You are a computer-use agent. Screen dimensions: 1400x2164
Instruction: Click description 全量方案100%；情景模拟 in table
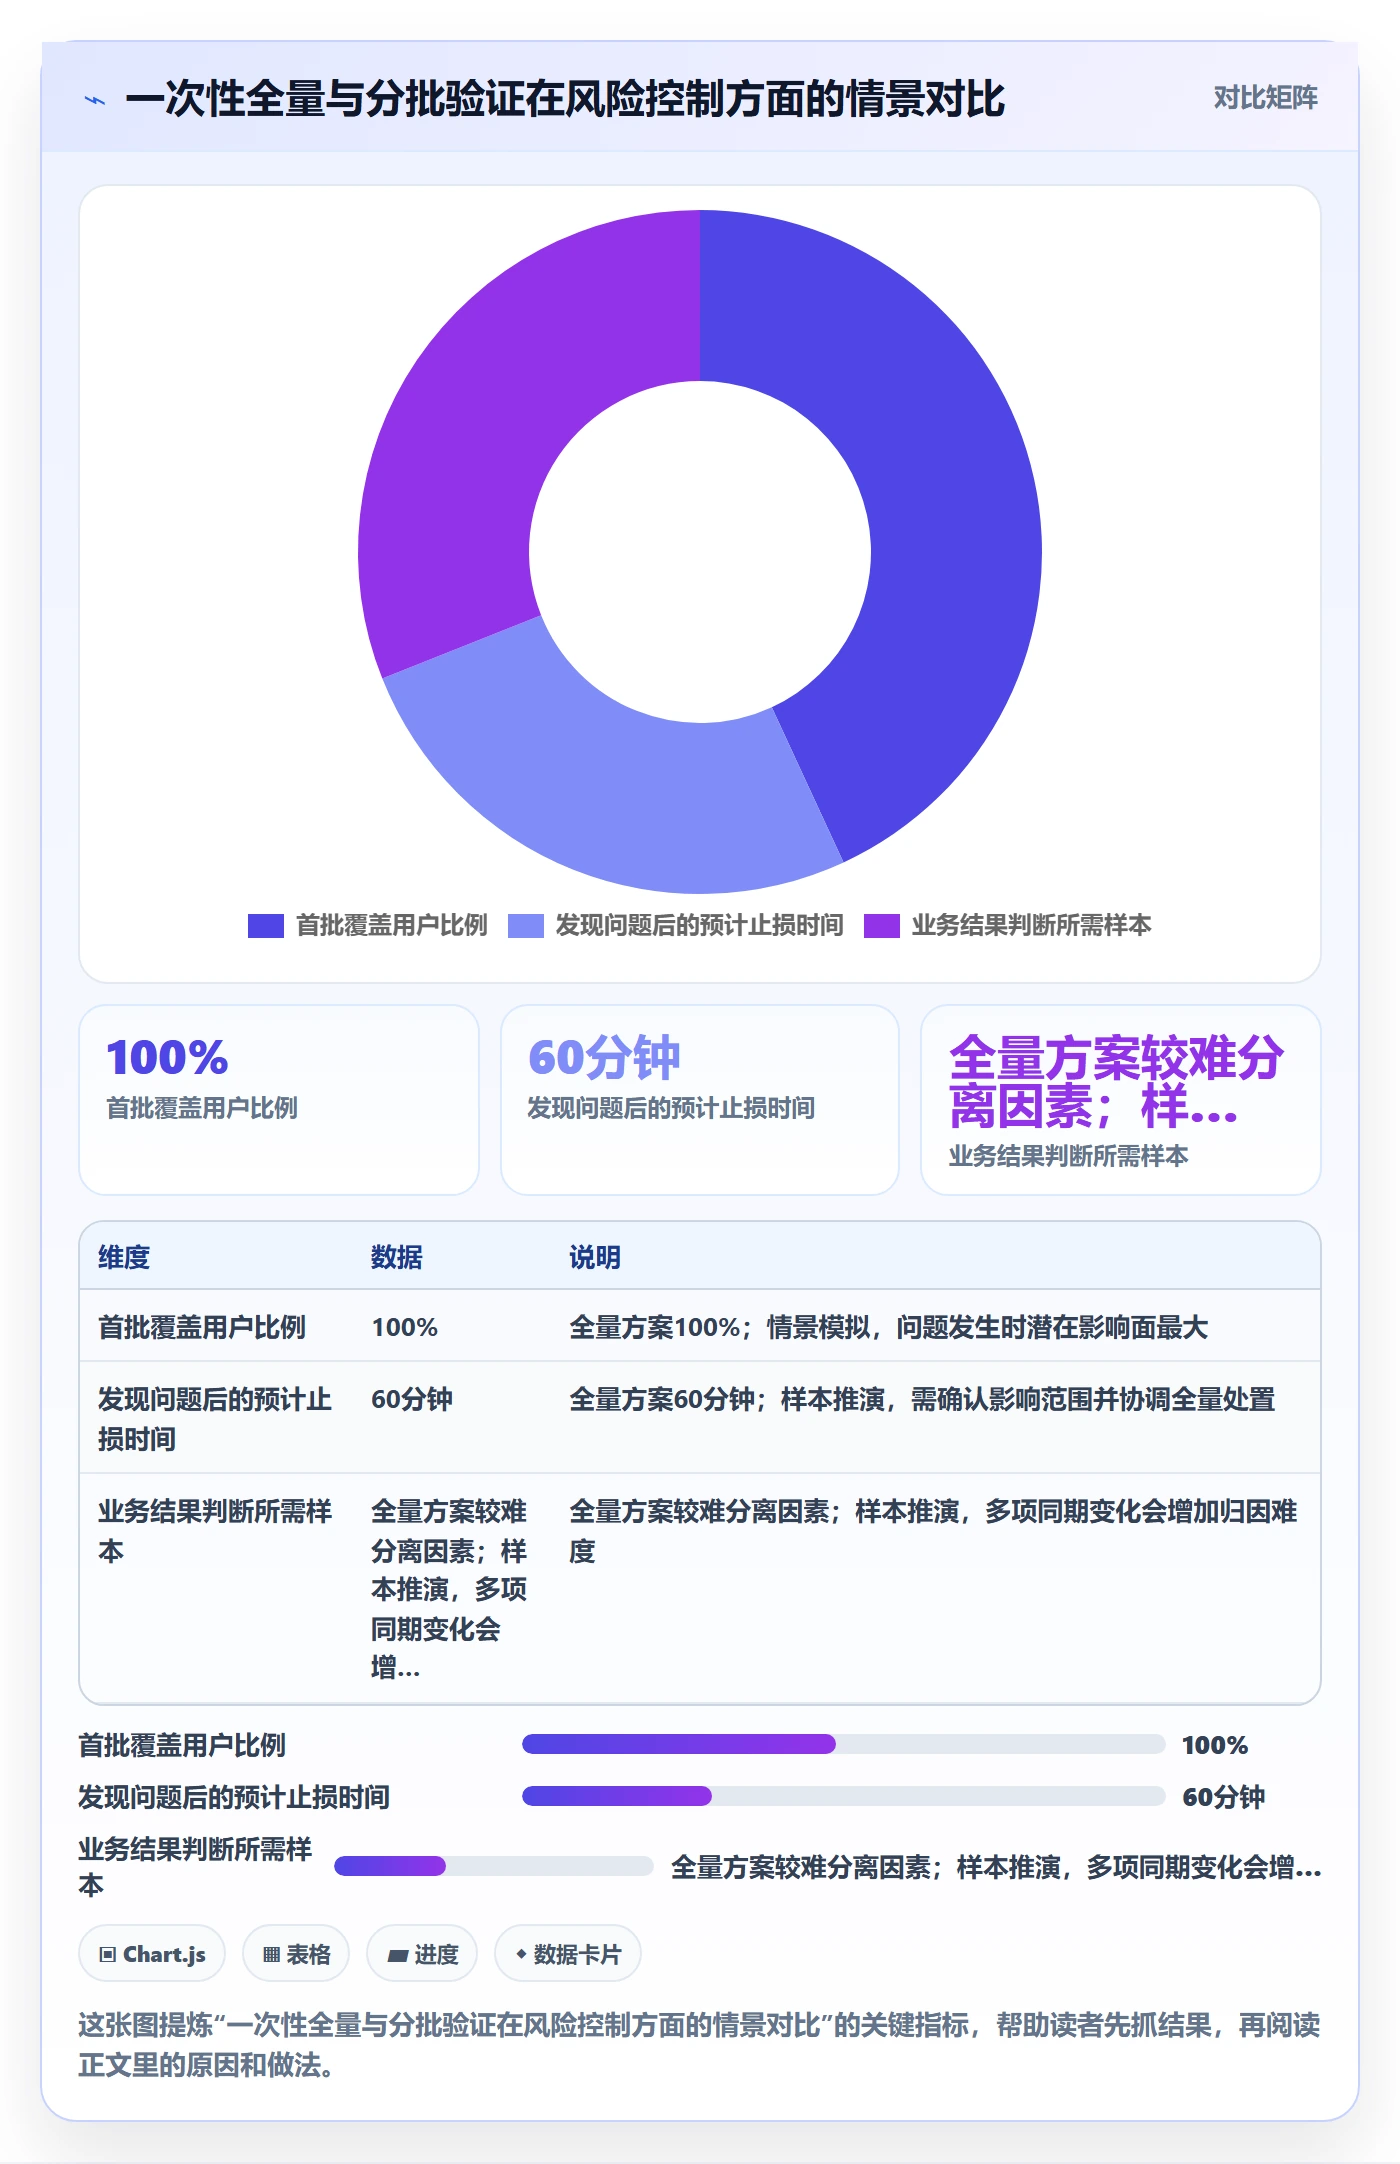click(889, 1327)
